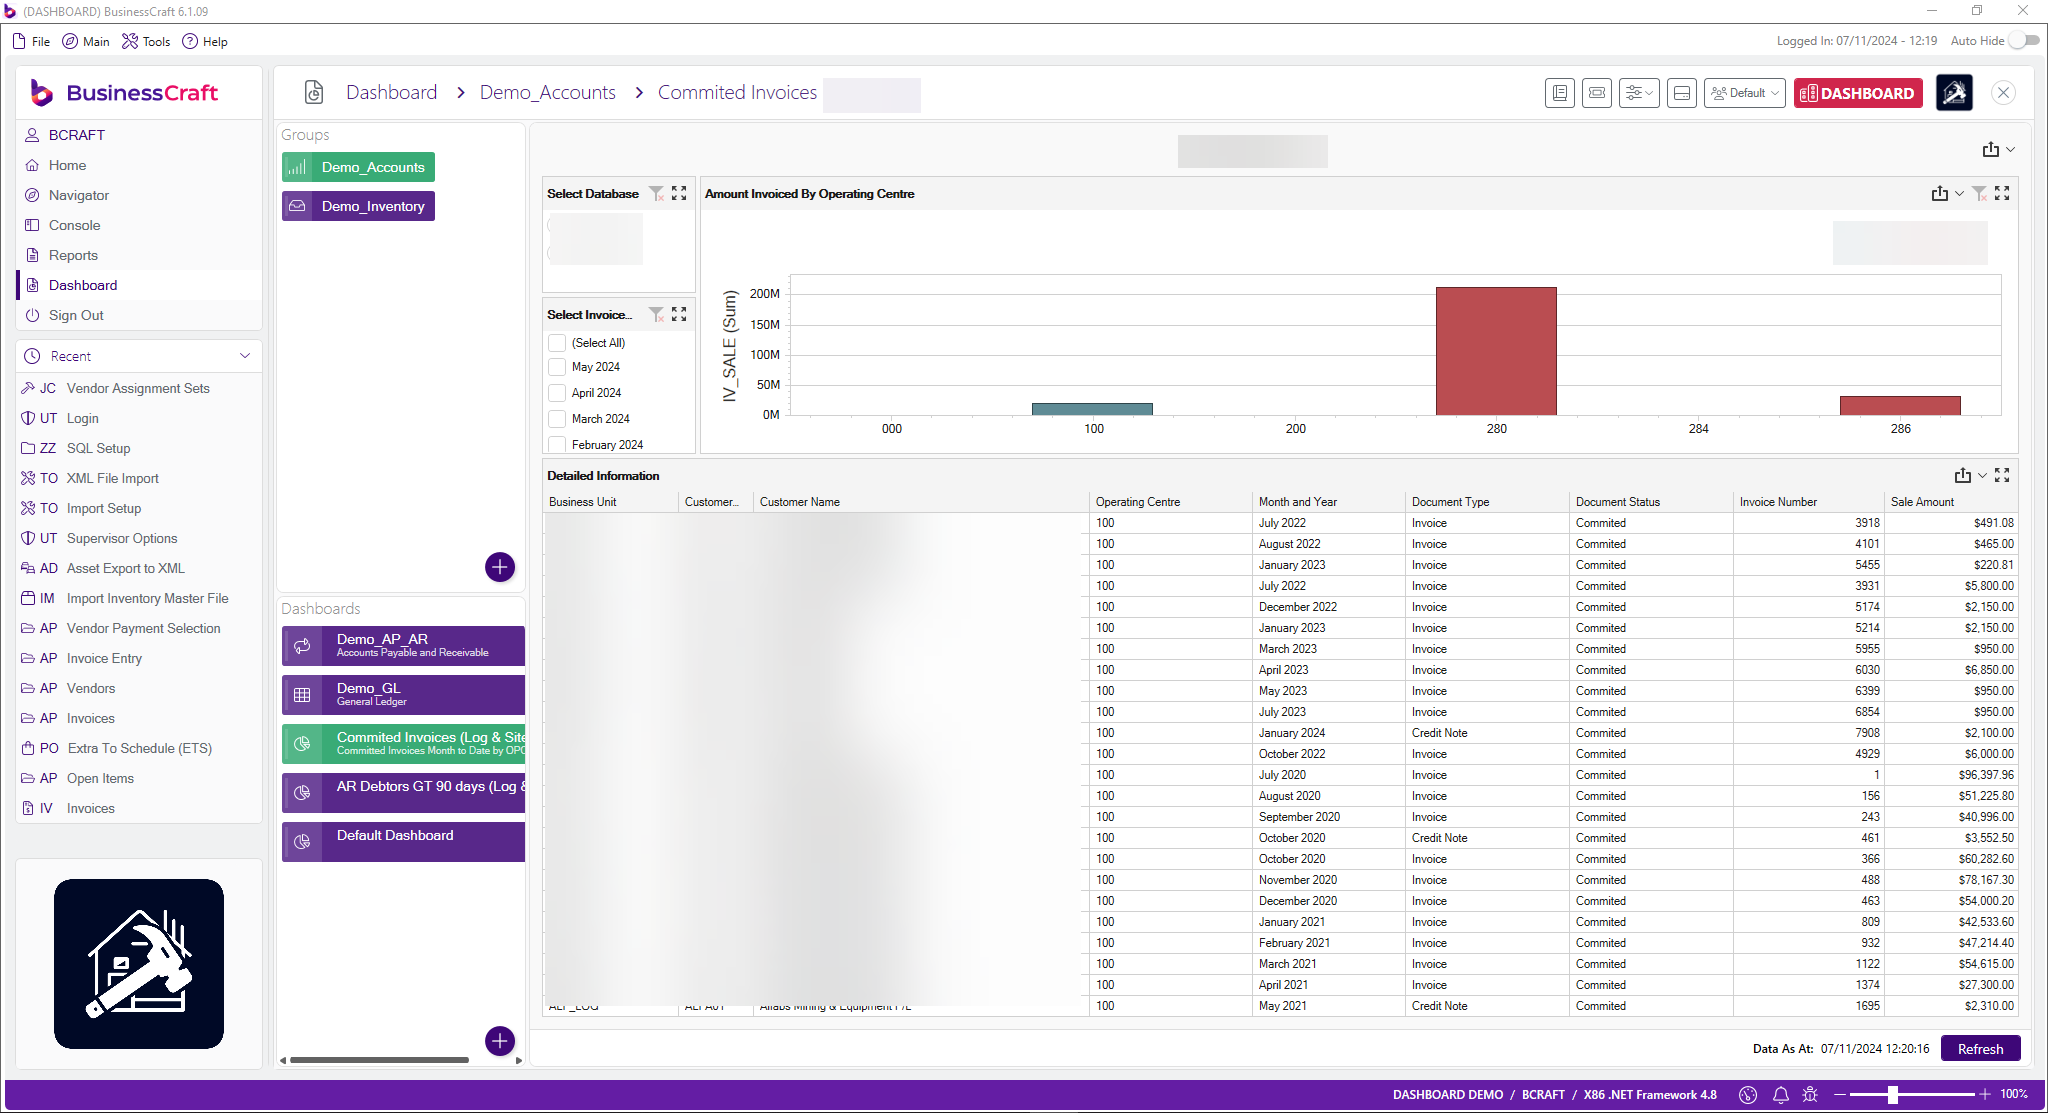Check the (Select All) invoice filter checkbox
Viewport: 2048px width, 1113px height.
(x=557, y=342)
